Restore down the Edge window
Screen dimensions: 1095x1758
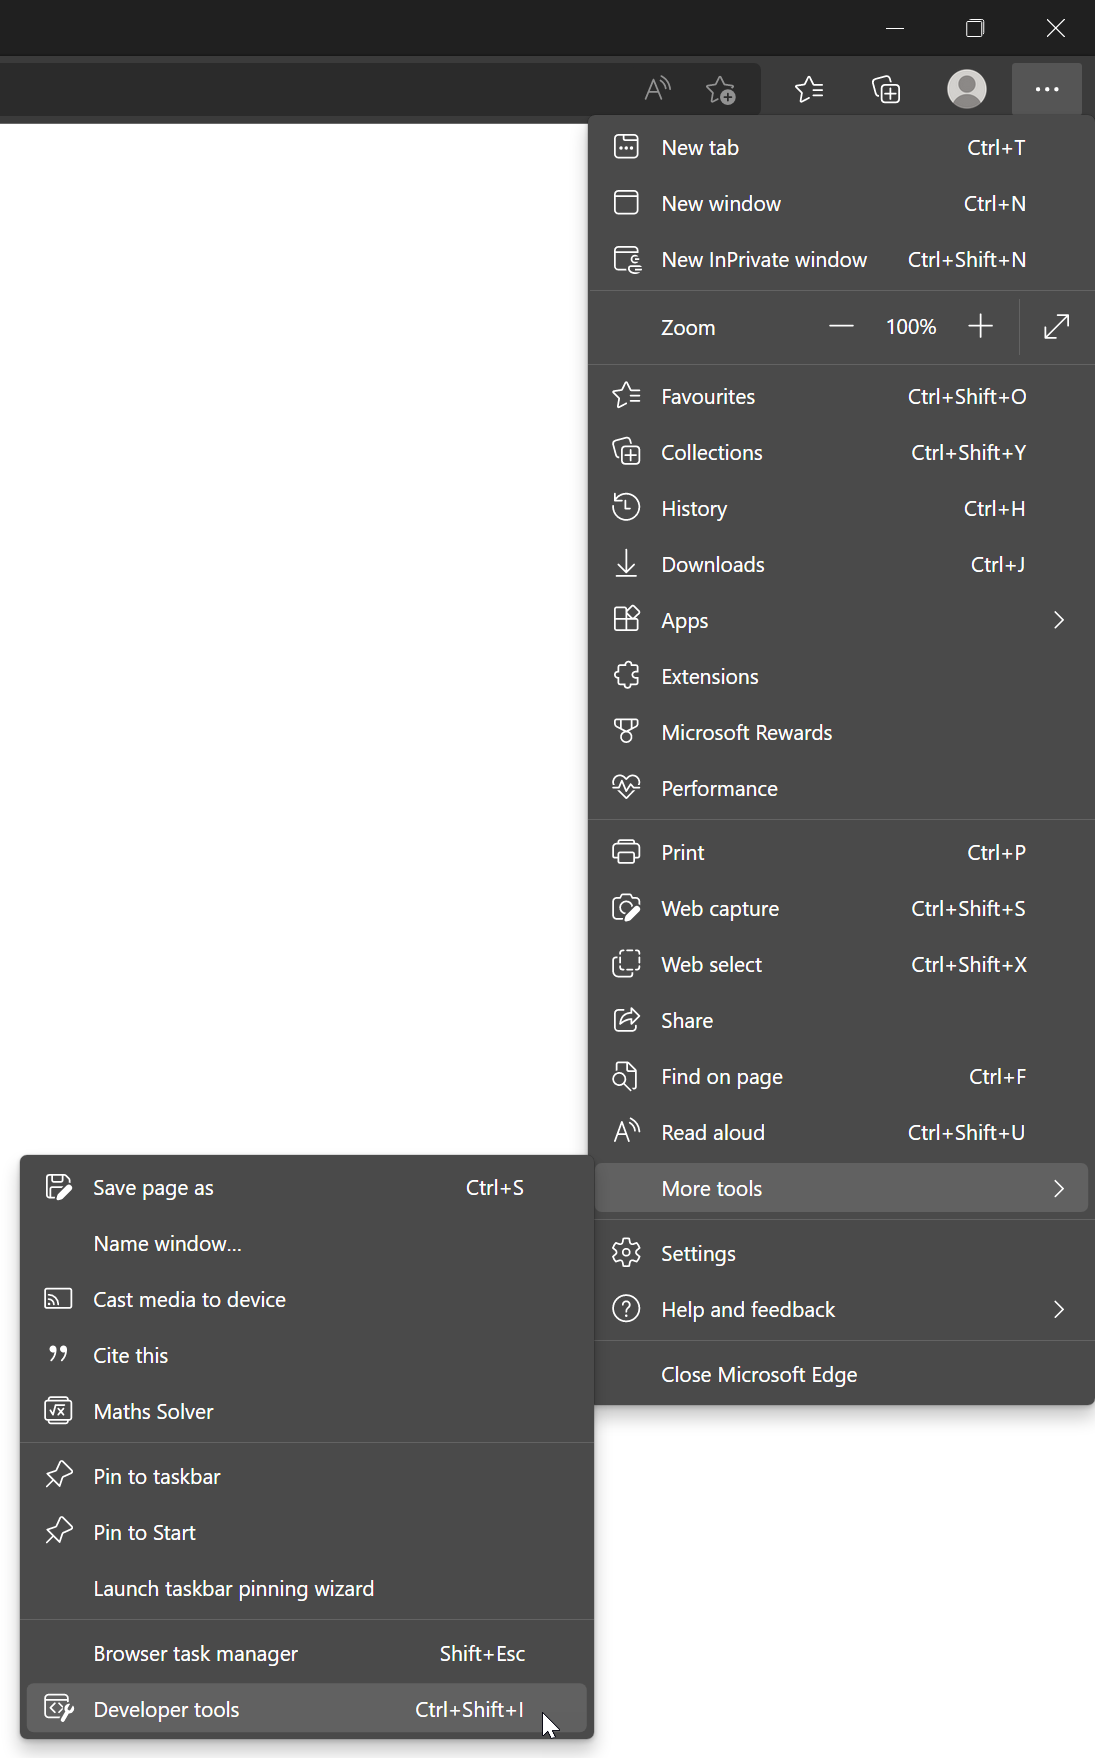coord(975,28)
